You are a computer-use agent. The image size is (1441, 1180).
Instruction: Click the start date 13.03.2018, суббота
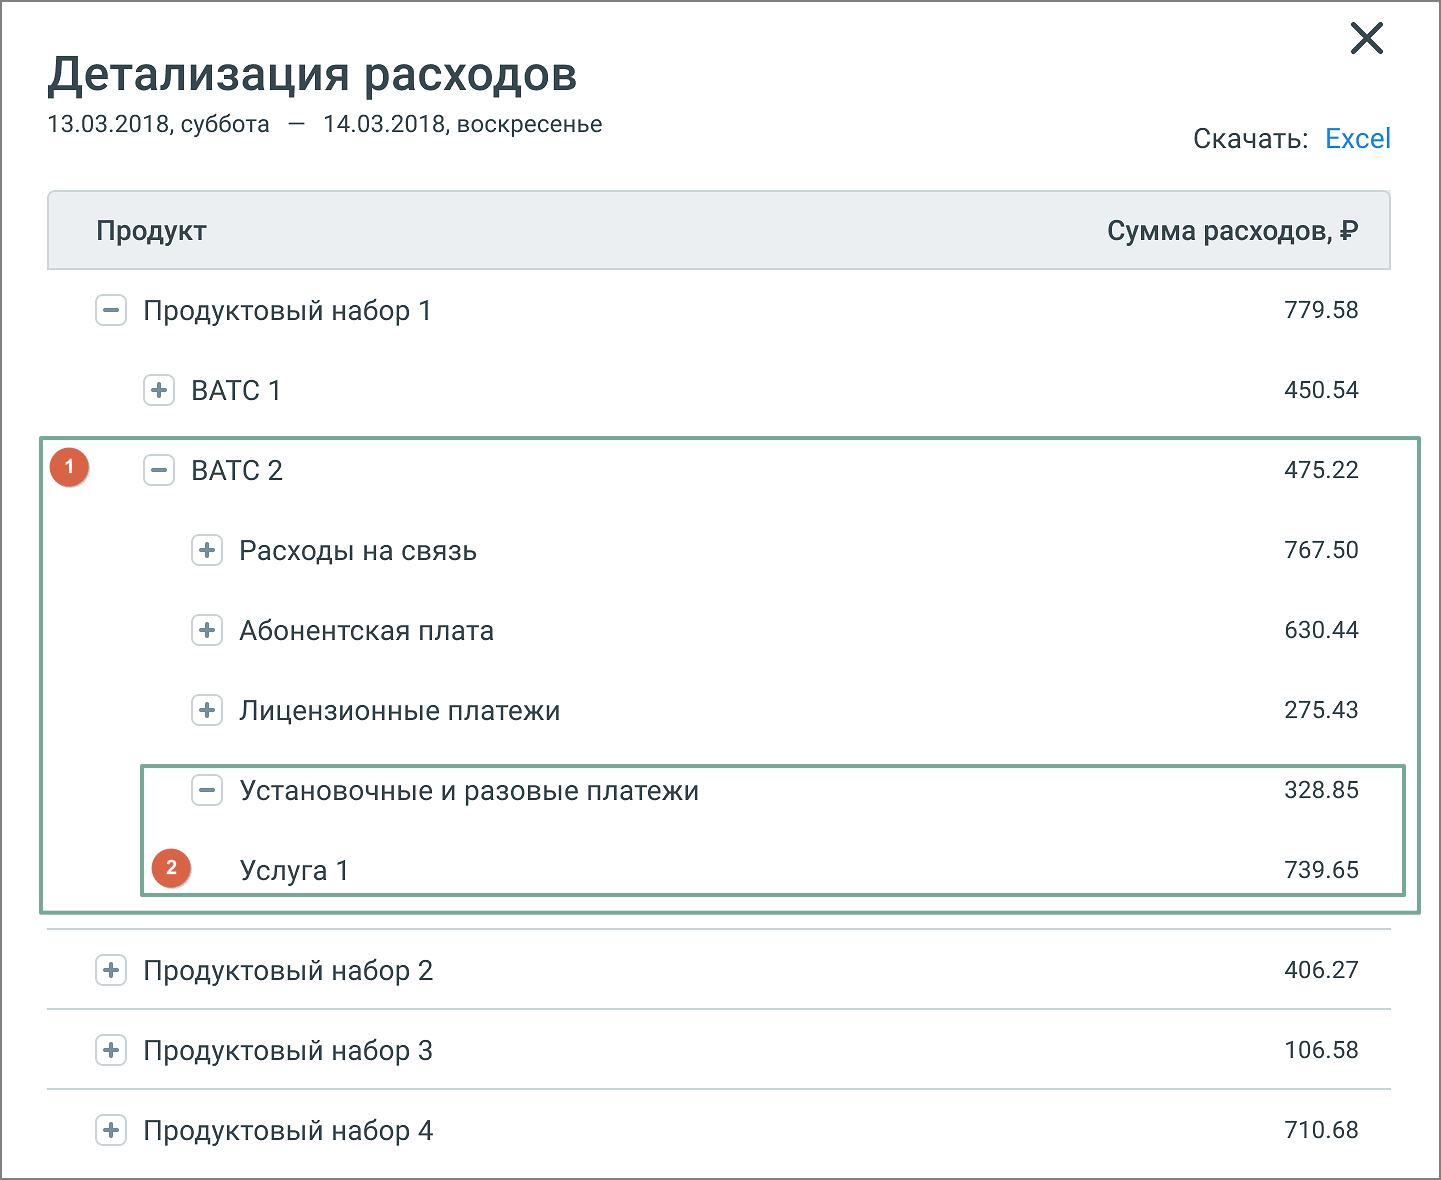(x=158, y=125)
